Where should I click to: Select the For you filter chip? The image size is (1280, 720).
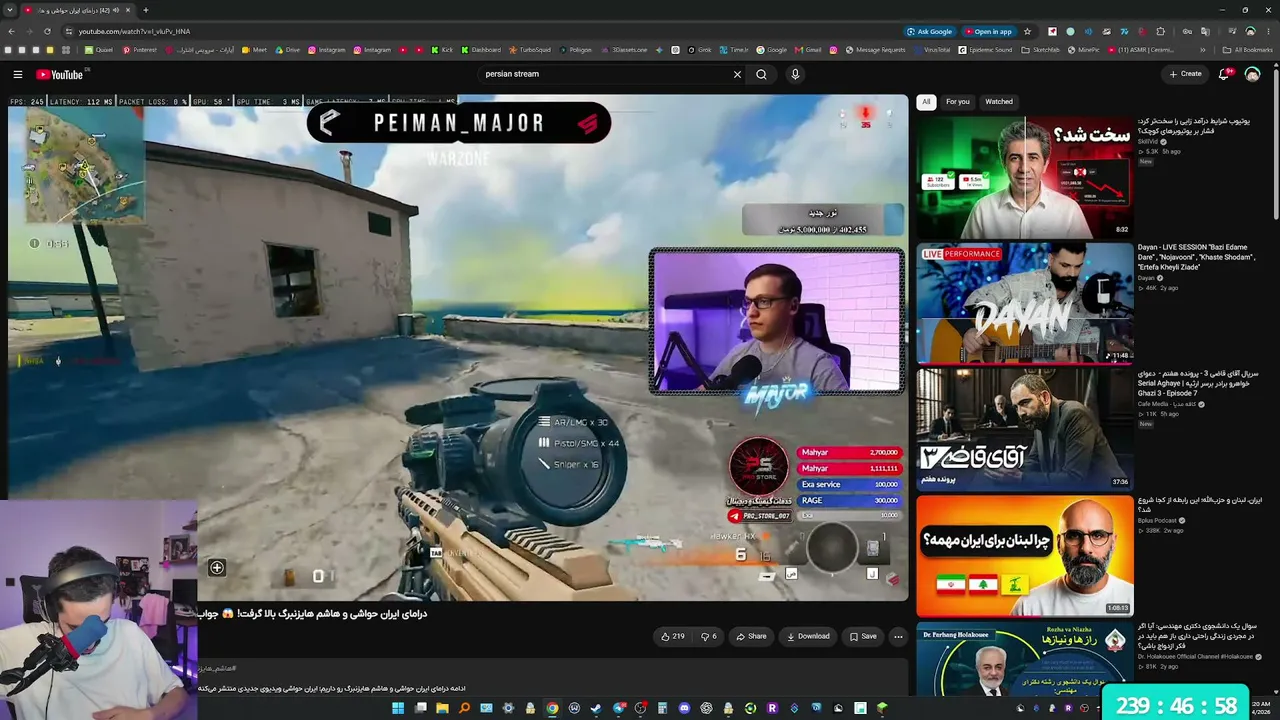(958, 101)
